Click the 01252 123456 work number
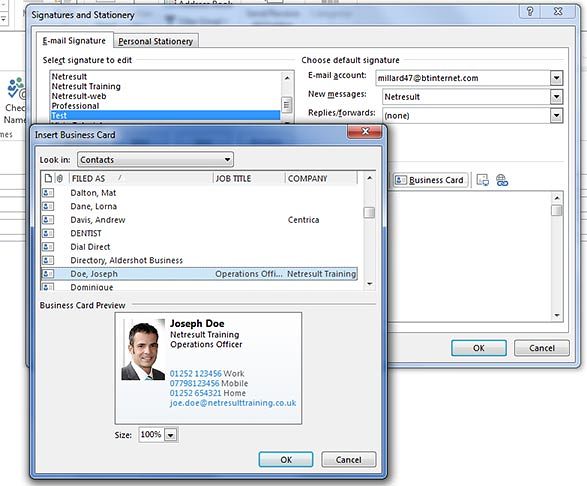The width and height of the screenshot is (587, 486). click(196, 373)
